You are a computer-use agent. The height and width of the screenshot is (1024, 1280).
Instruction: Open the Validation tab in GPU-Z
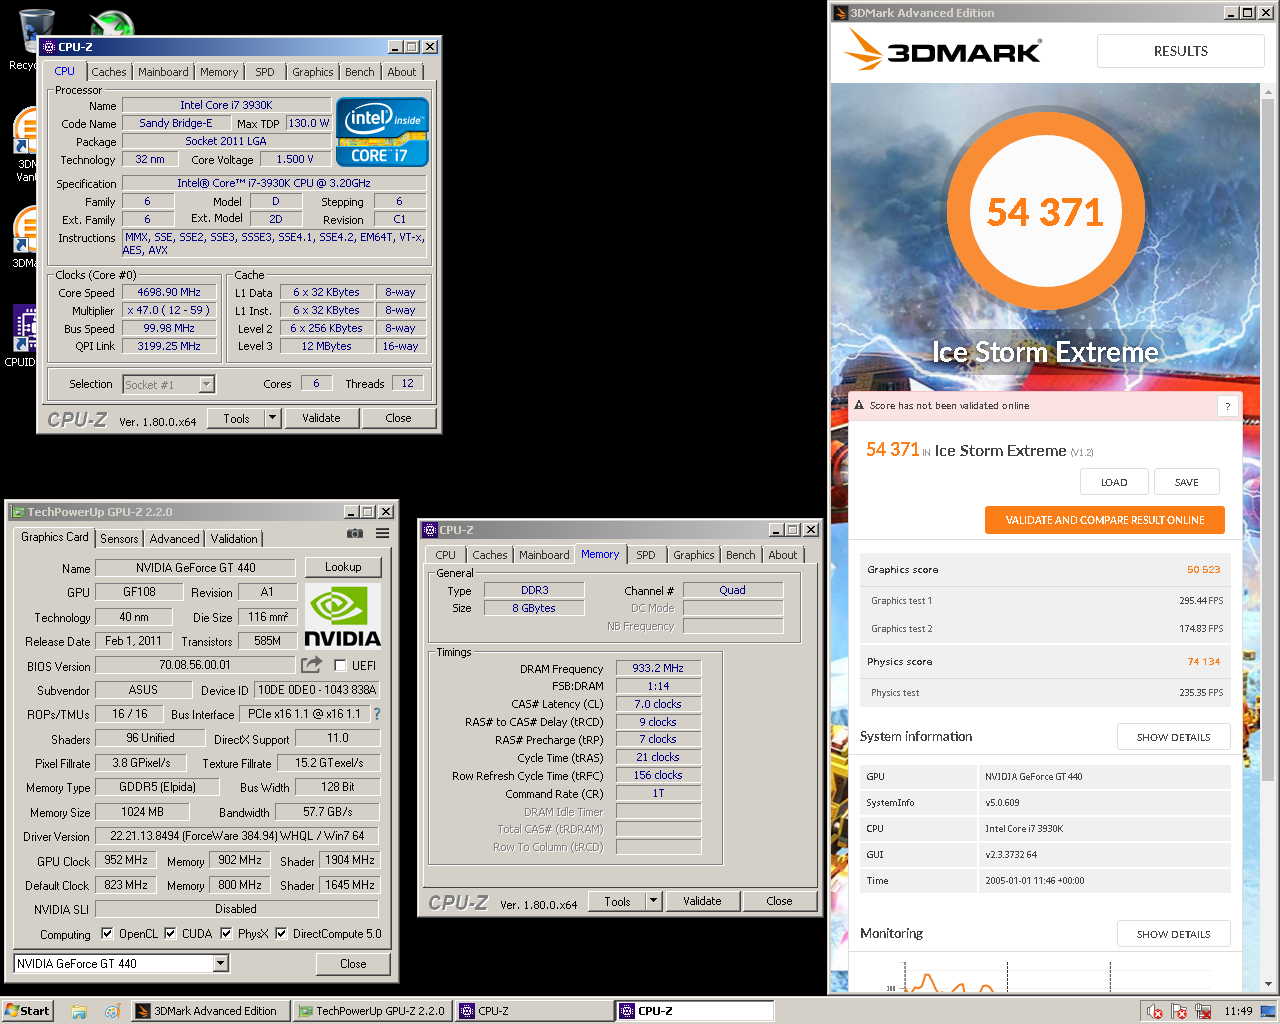[x=234, y=538]
